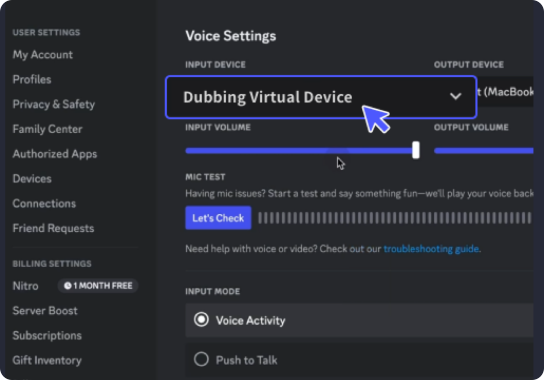Start mic test with Let's Check
The height and width of the screenshot is (380, 544).
(218, 218)
